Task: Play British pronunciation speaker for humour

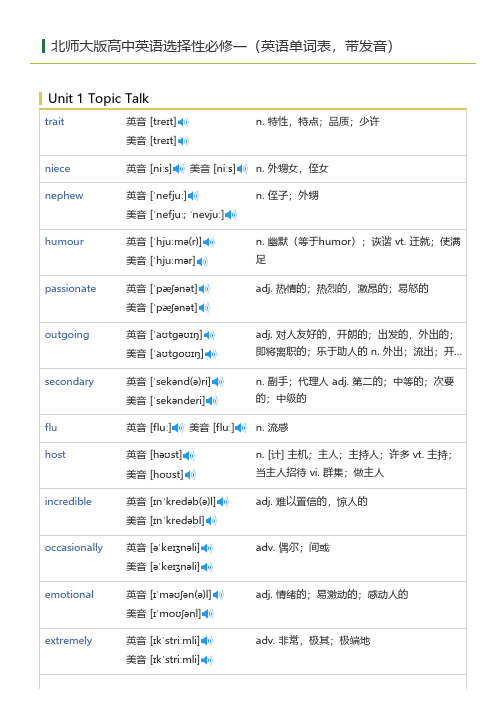Action: (x=209, y=242)
